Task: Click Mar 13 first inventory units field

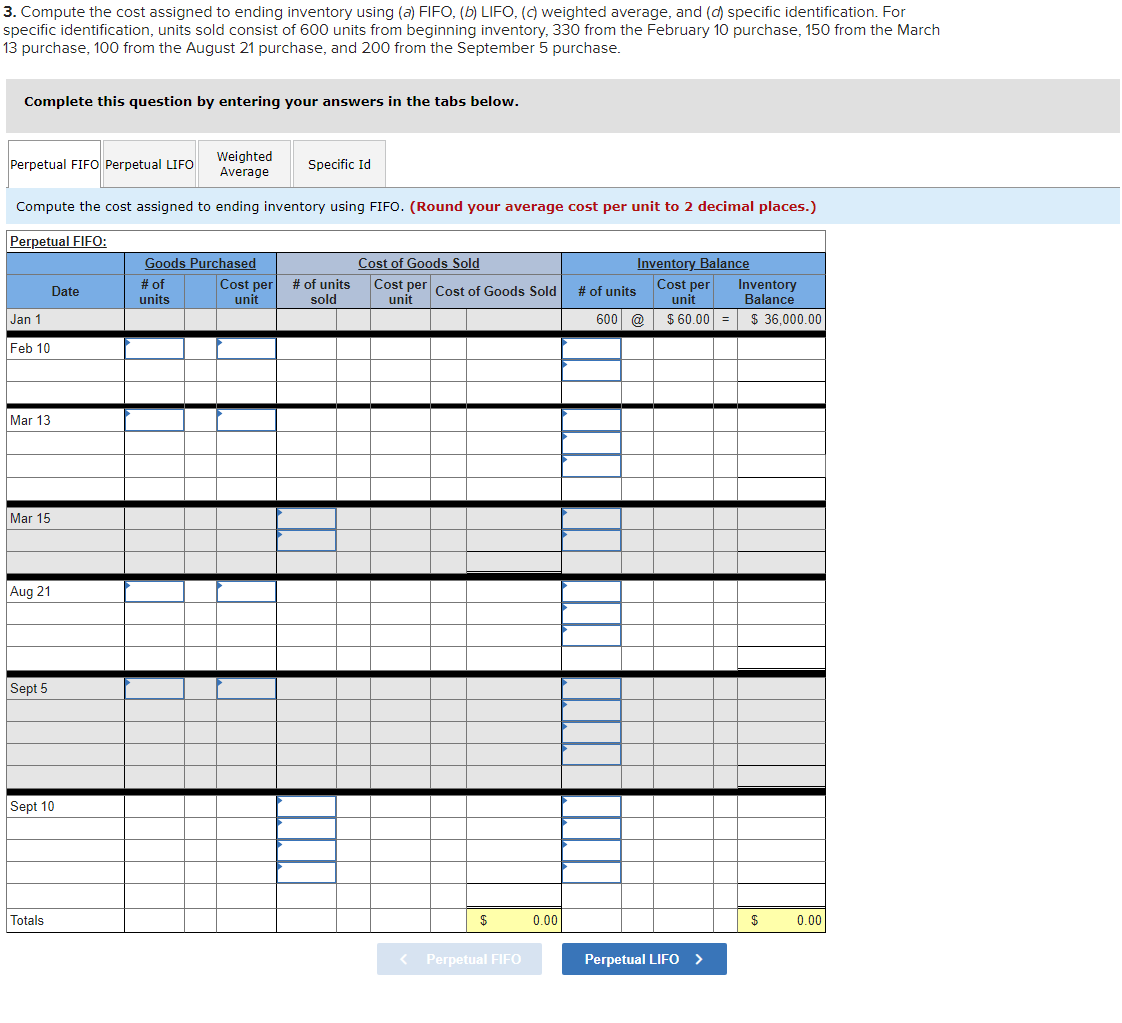Action: (591, 420)
